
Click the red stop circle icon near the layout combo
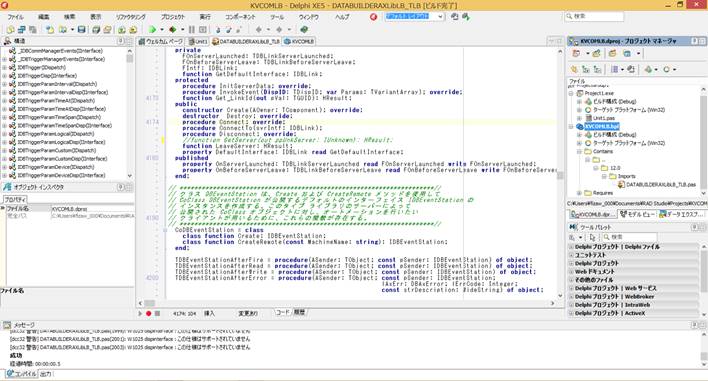[x=373, y=17]
